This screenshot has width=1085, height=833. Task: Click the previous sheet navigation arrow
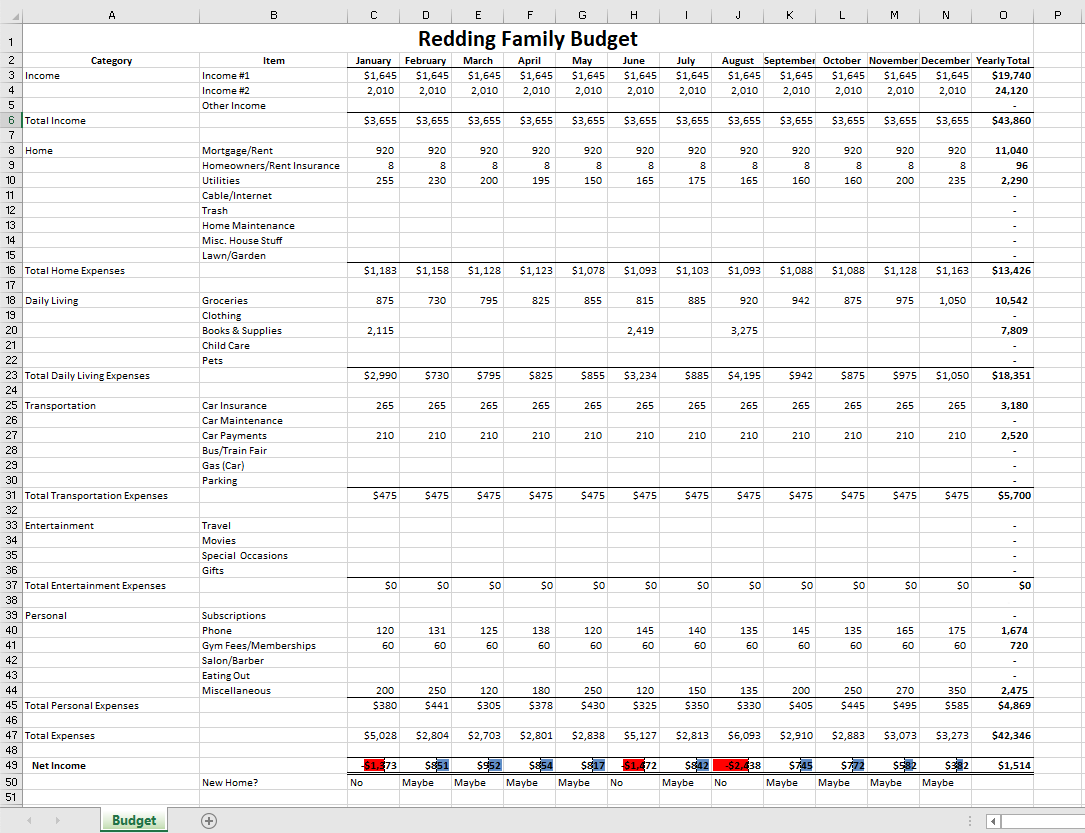29,821
